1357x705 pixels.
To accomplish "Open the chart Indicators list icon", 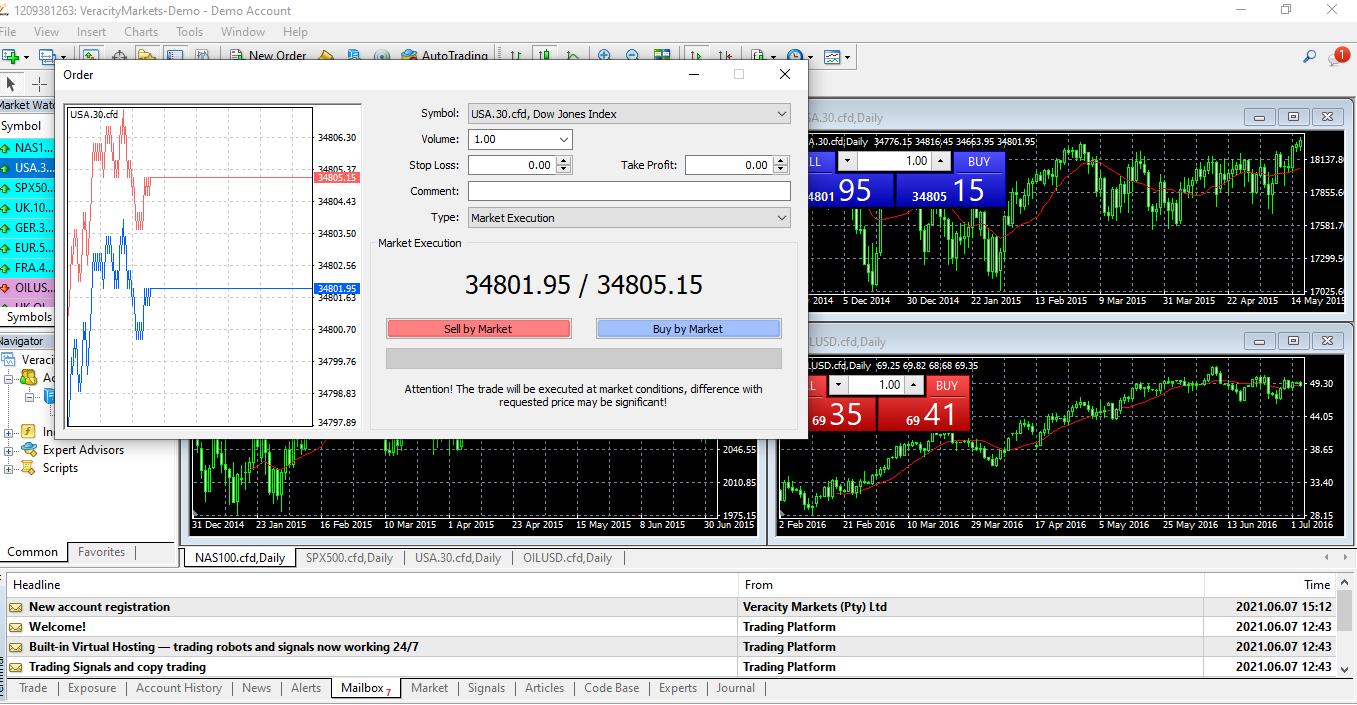I will [x=755, y=56].
